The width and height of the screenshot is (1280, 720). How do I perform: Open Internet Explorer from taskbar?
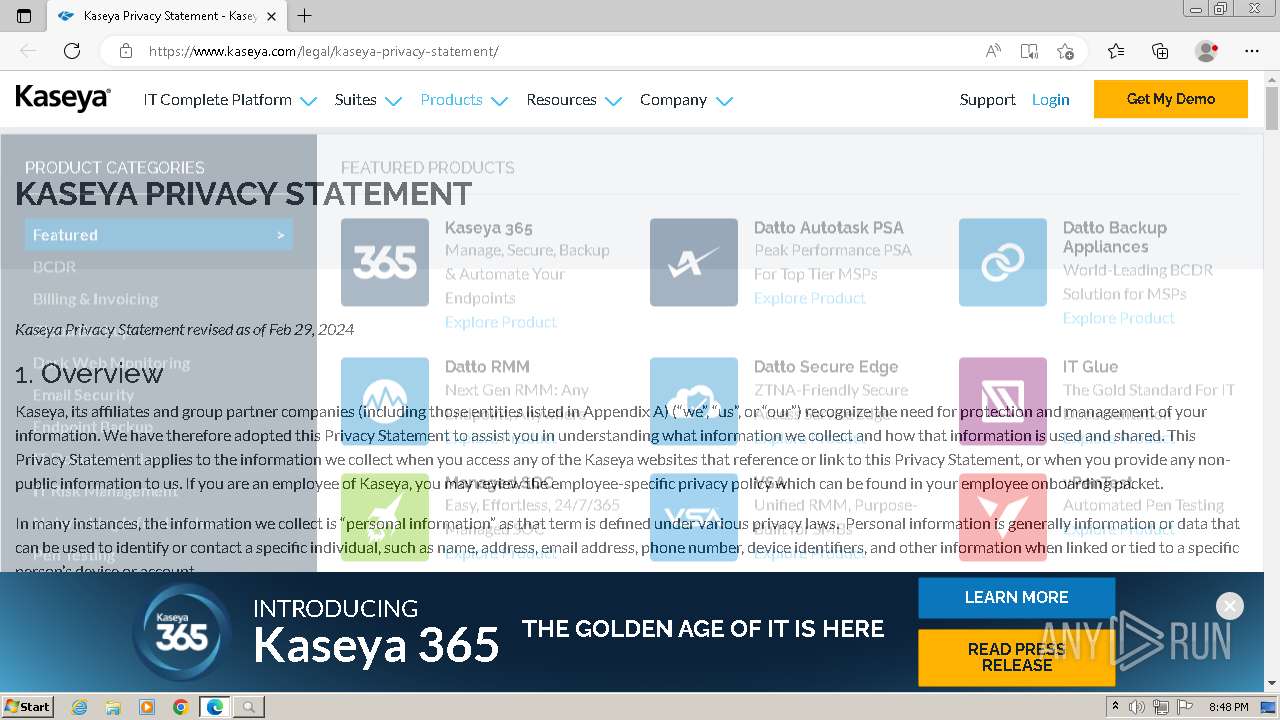click(x=79, y=707)
